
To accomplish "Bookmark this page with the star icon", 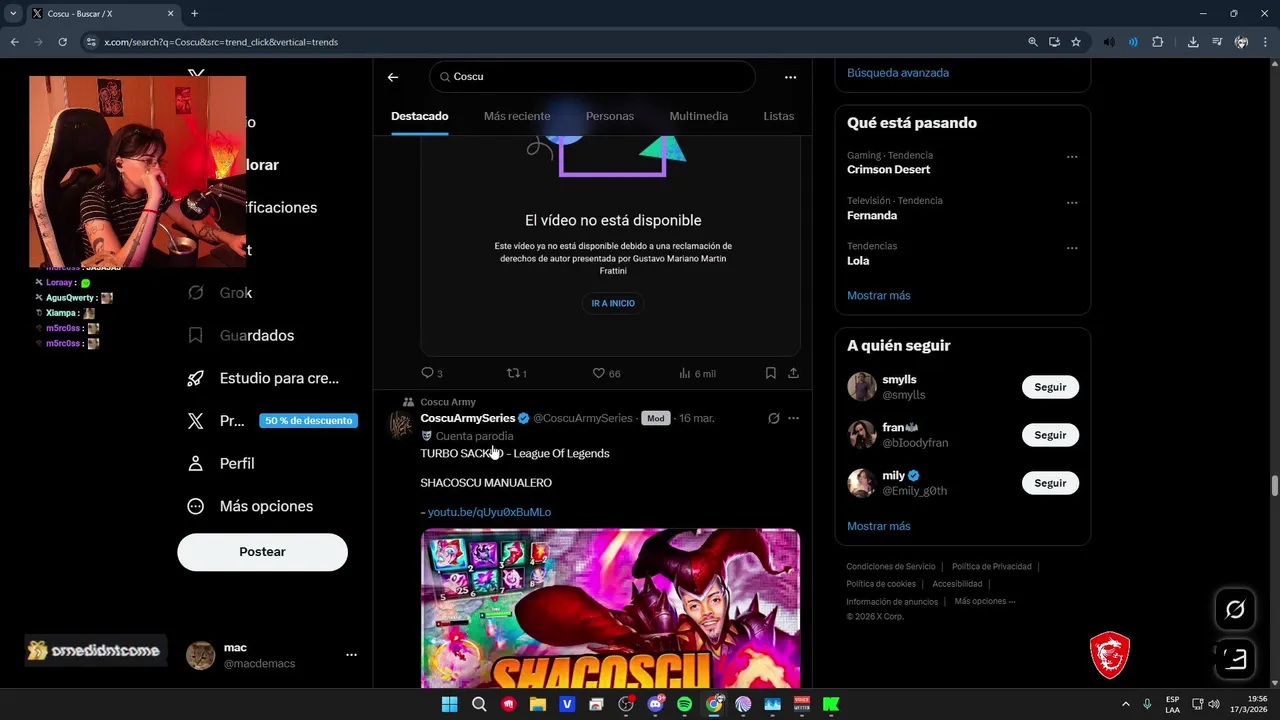I will click(1076, 42).
